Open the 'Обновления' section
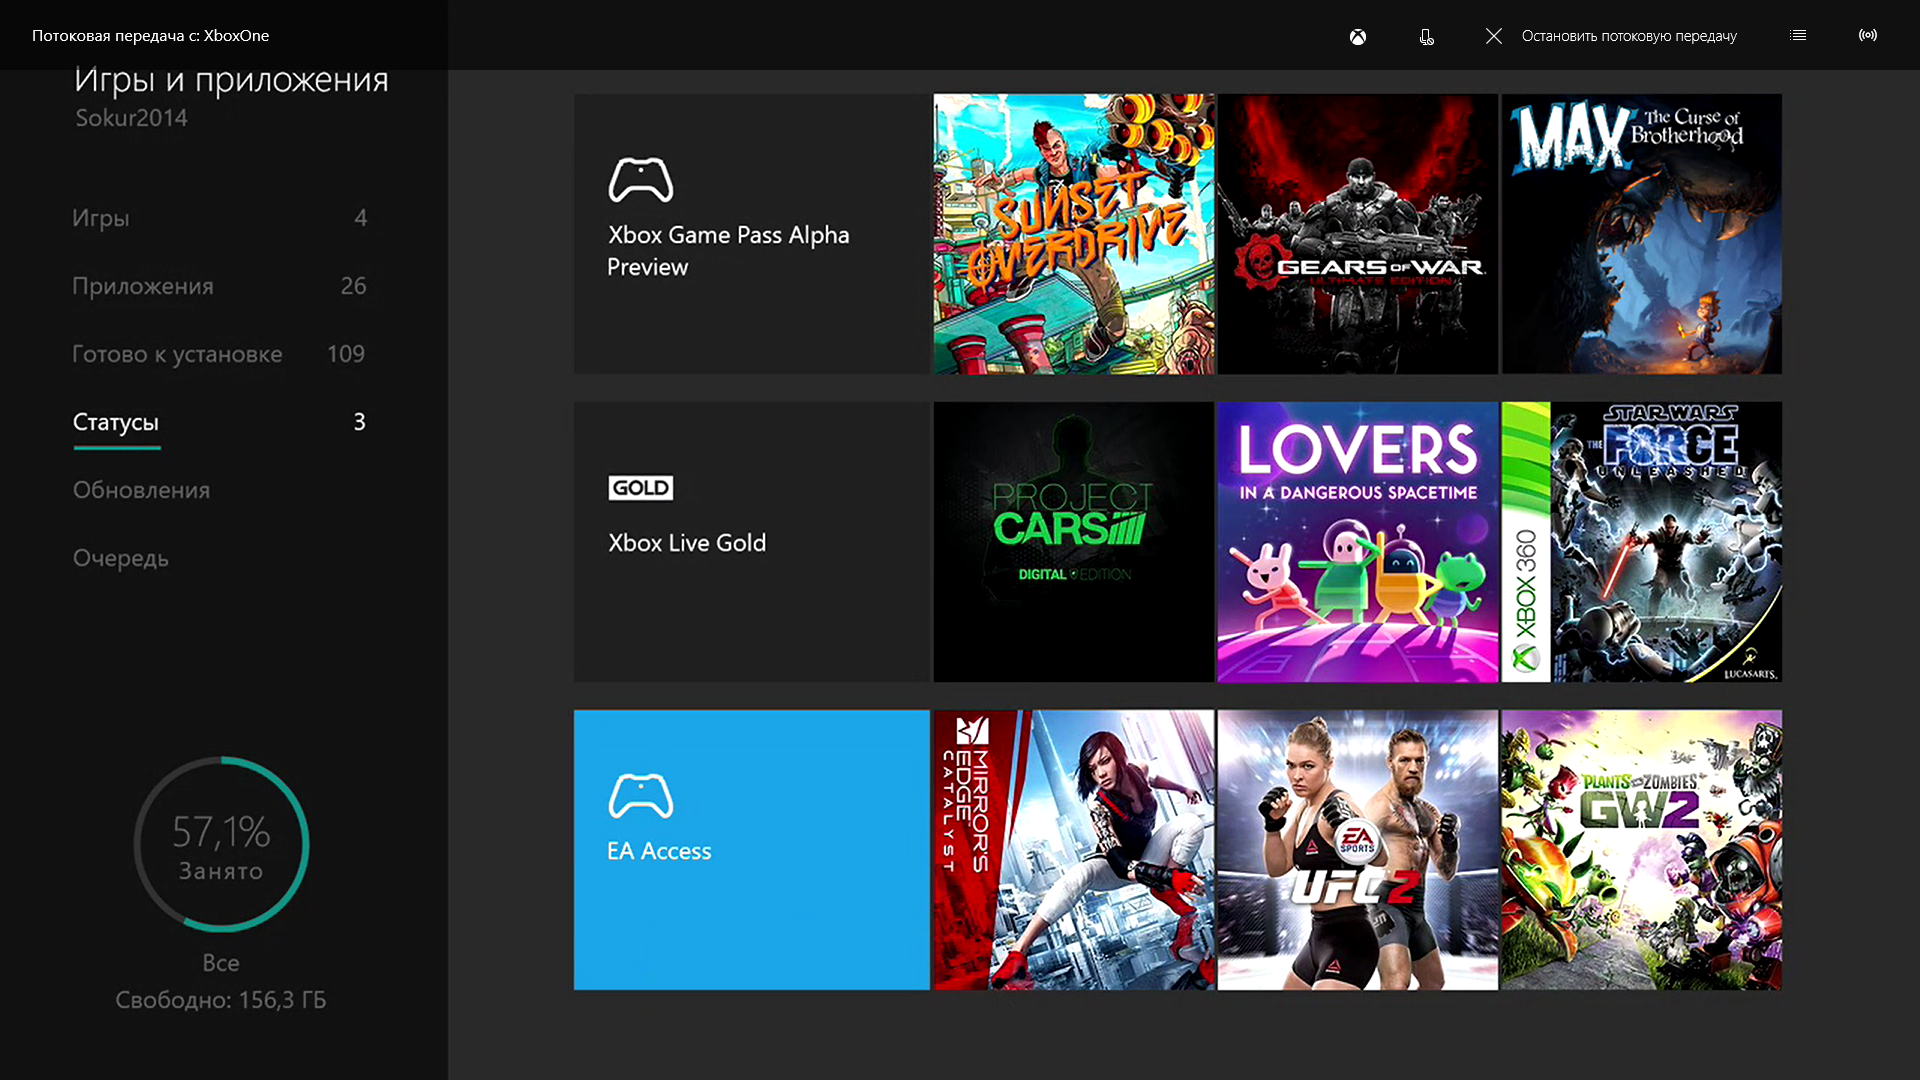 [x=141, y=490]
